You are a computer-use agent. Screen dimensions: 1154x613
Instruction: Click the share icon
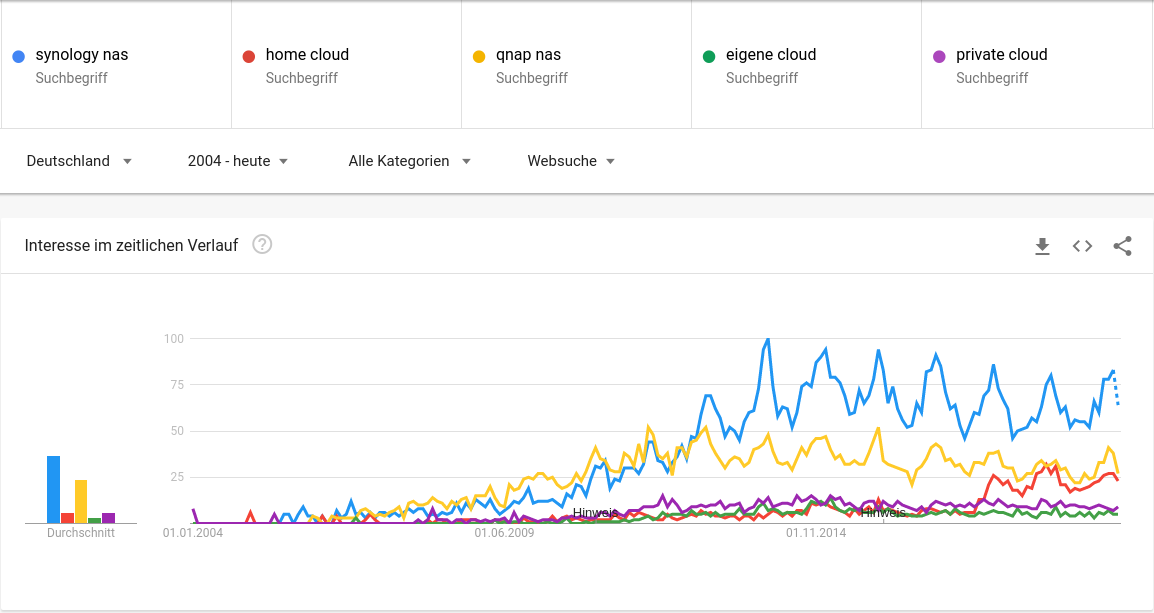click(x=1122, y=246)
